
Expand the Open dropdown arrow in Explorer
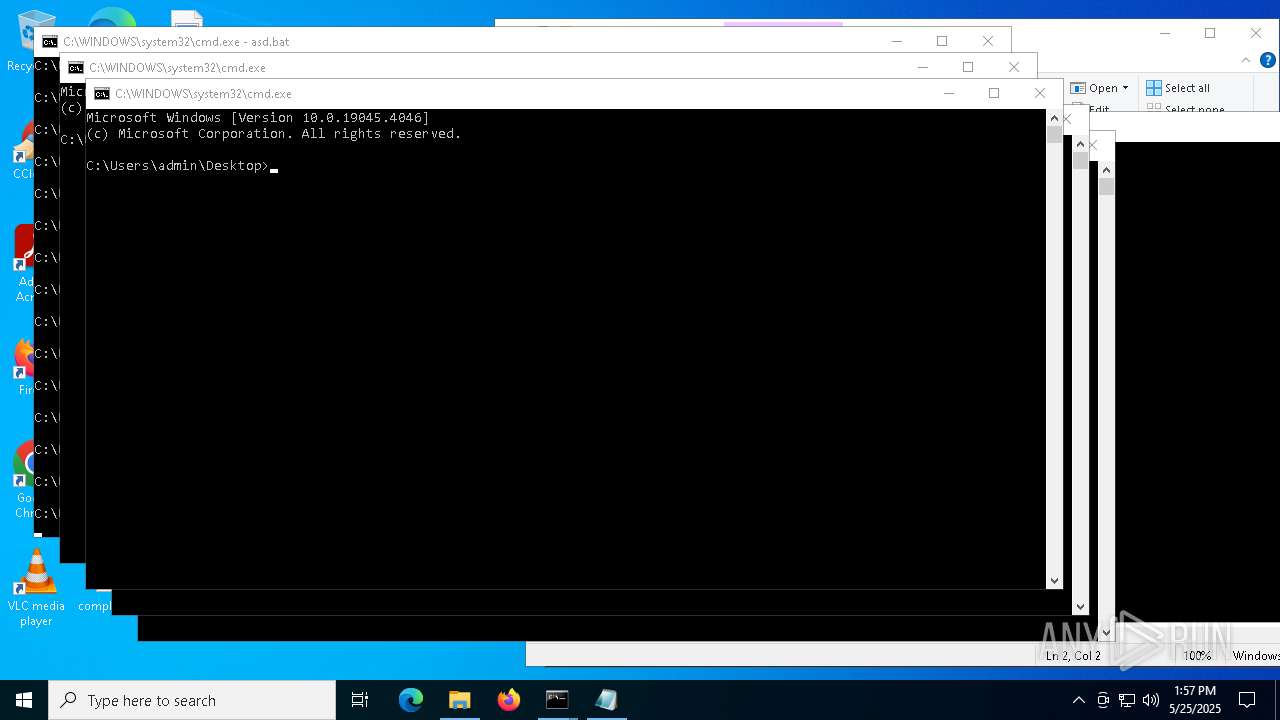click(1125, 88)
